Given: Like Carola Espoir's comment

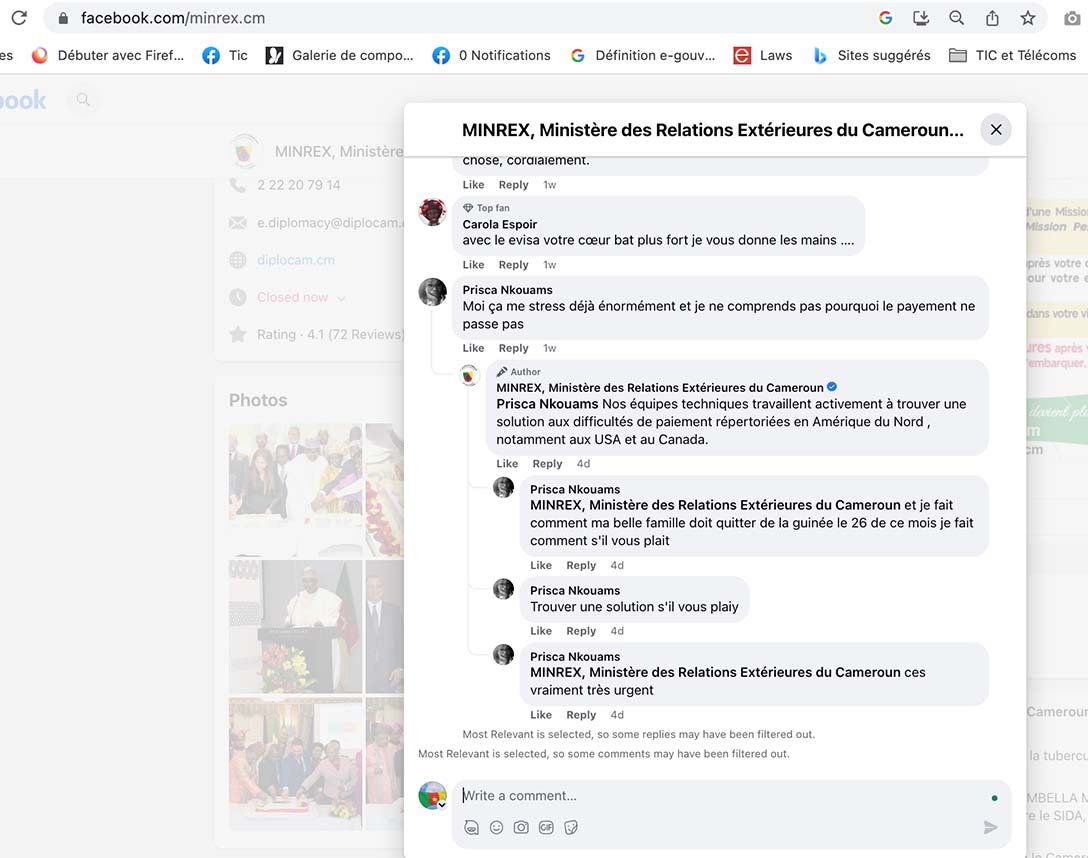Looking at the screenshot, I should pyautogui.click(x=473, y=265).
